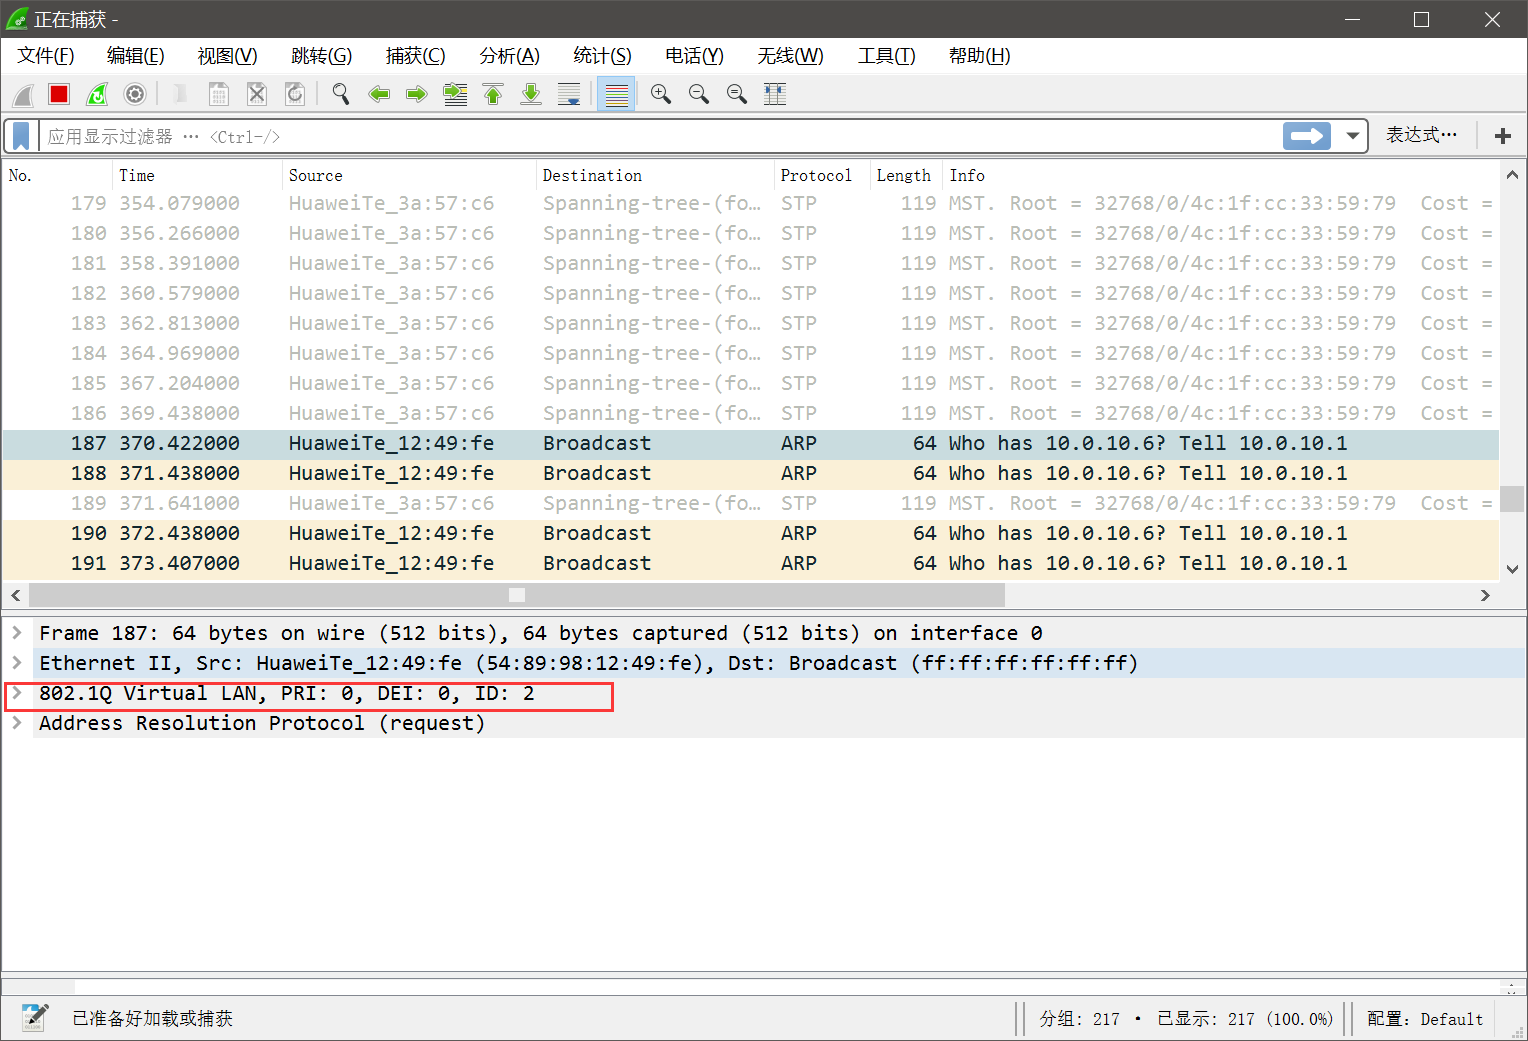This screenshot has height=1041, width=1528.
Task: Open the 电话(Y) menu
Action: click(695, 56)
